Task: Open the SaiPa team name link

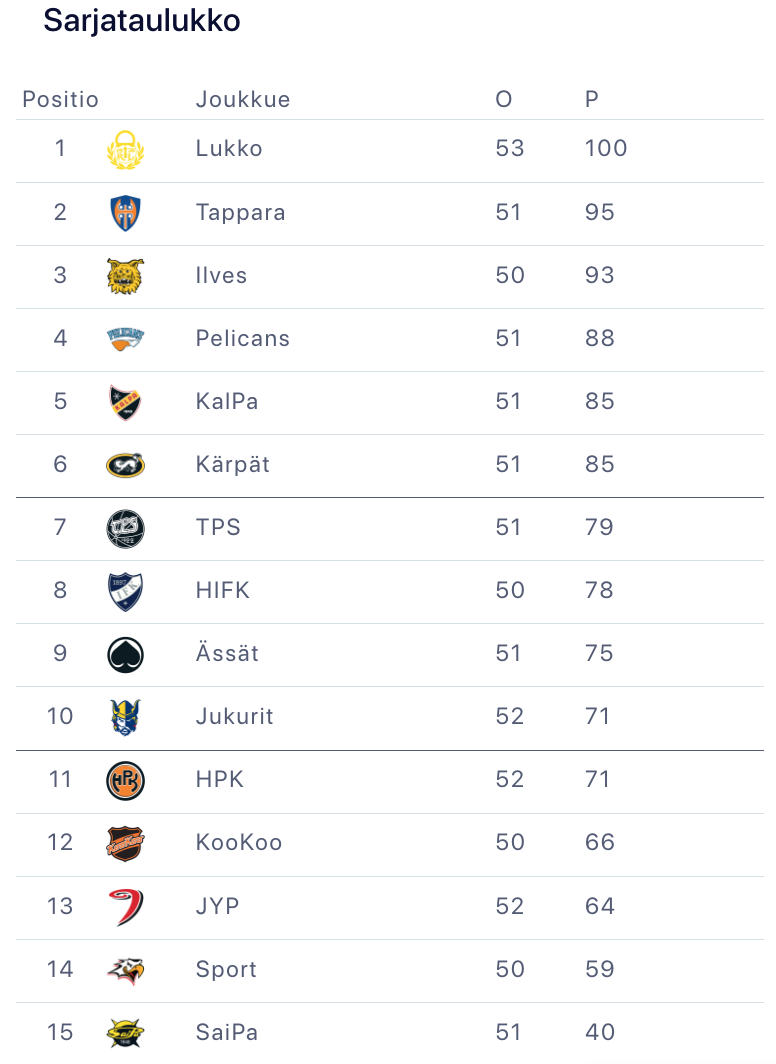Action: pos(226,1032)
